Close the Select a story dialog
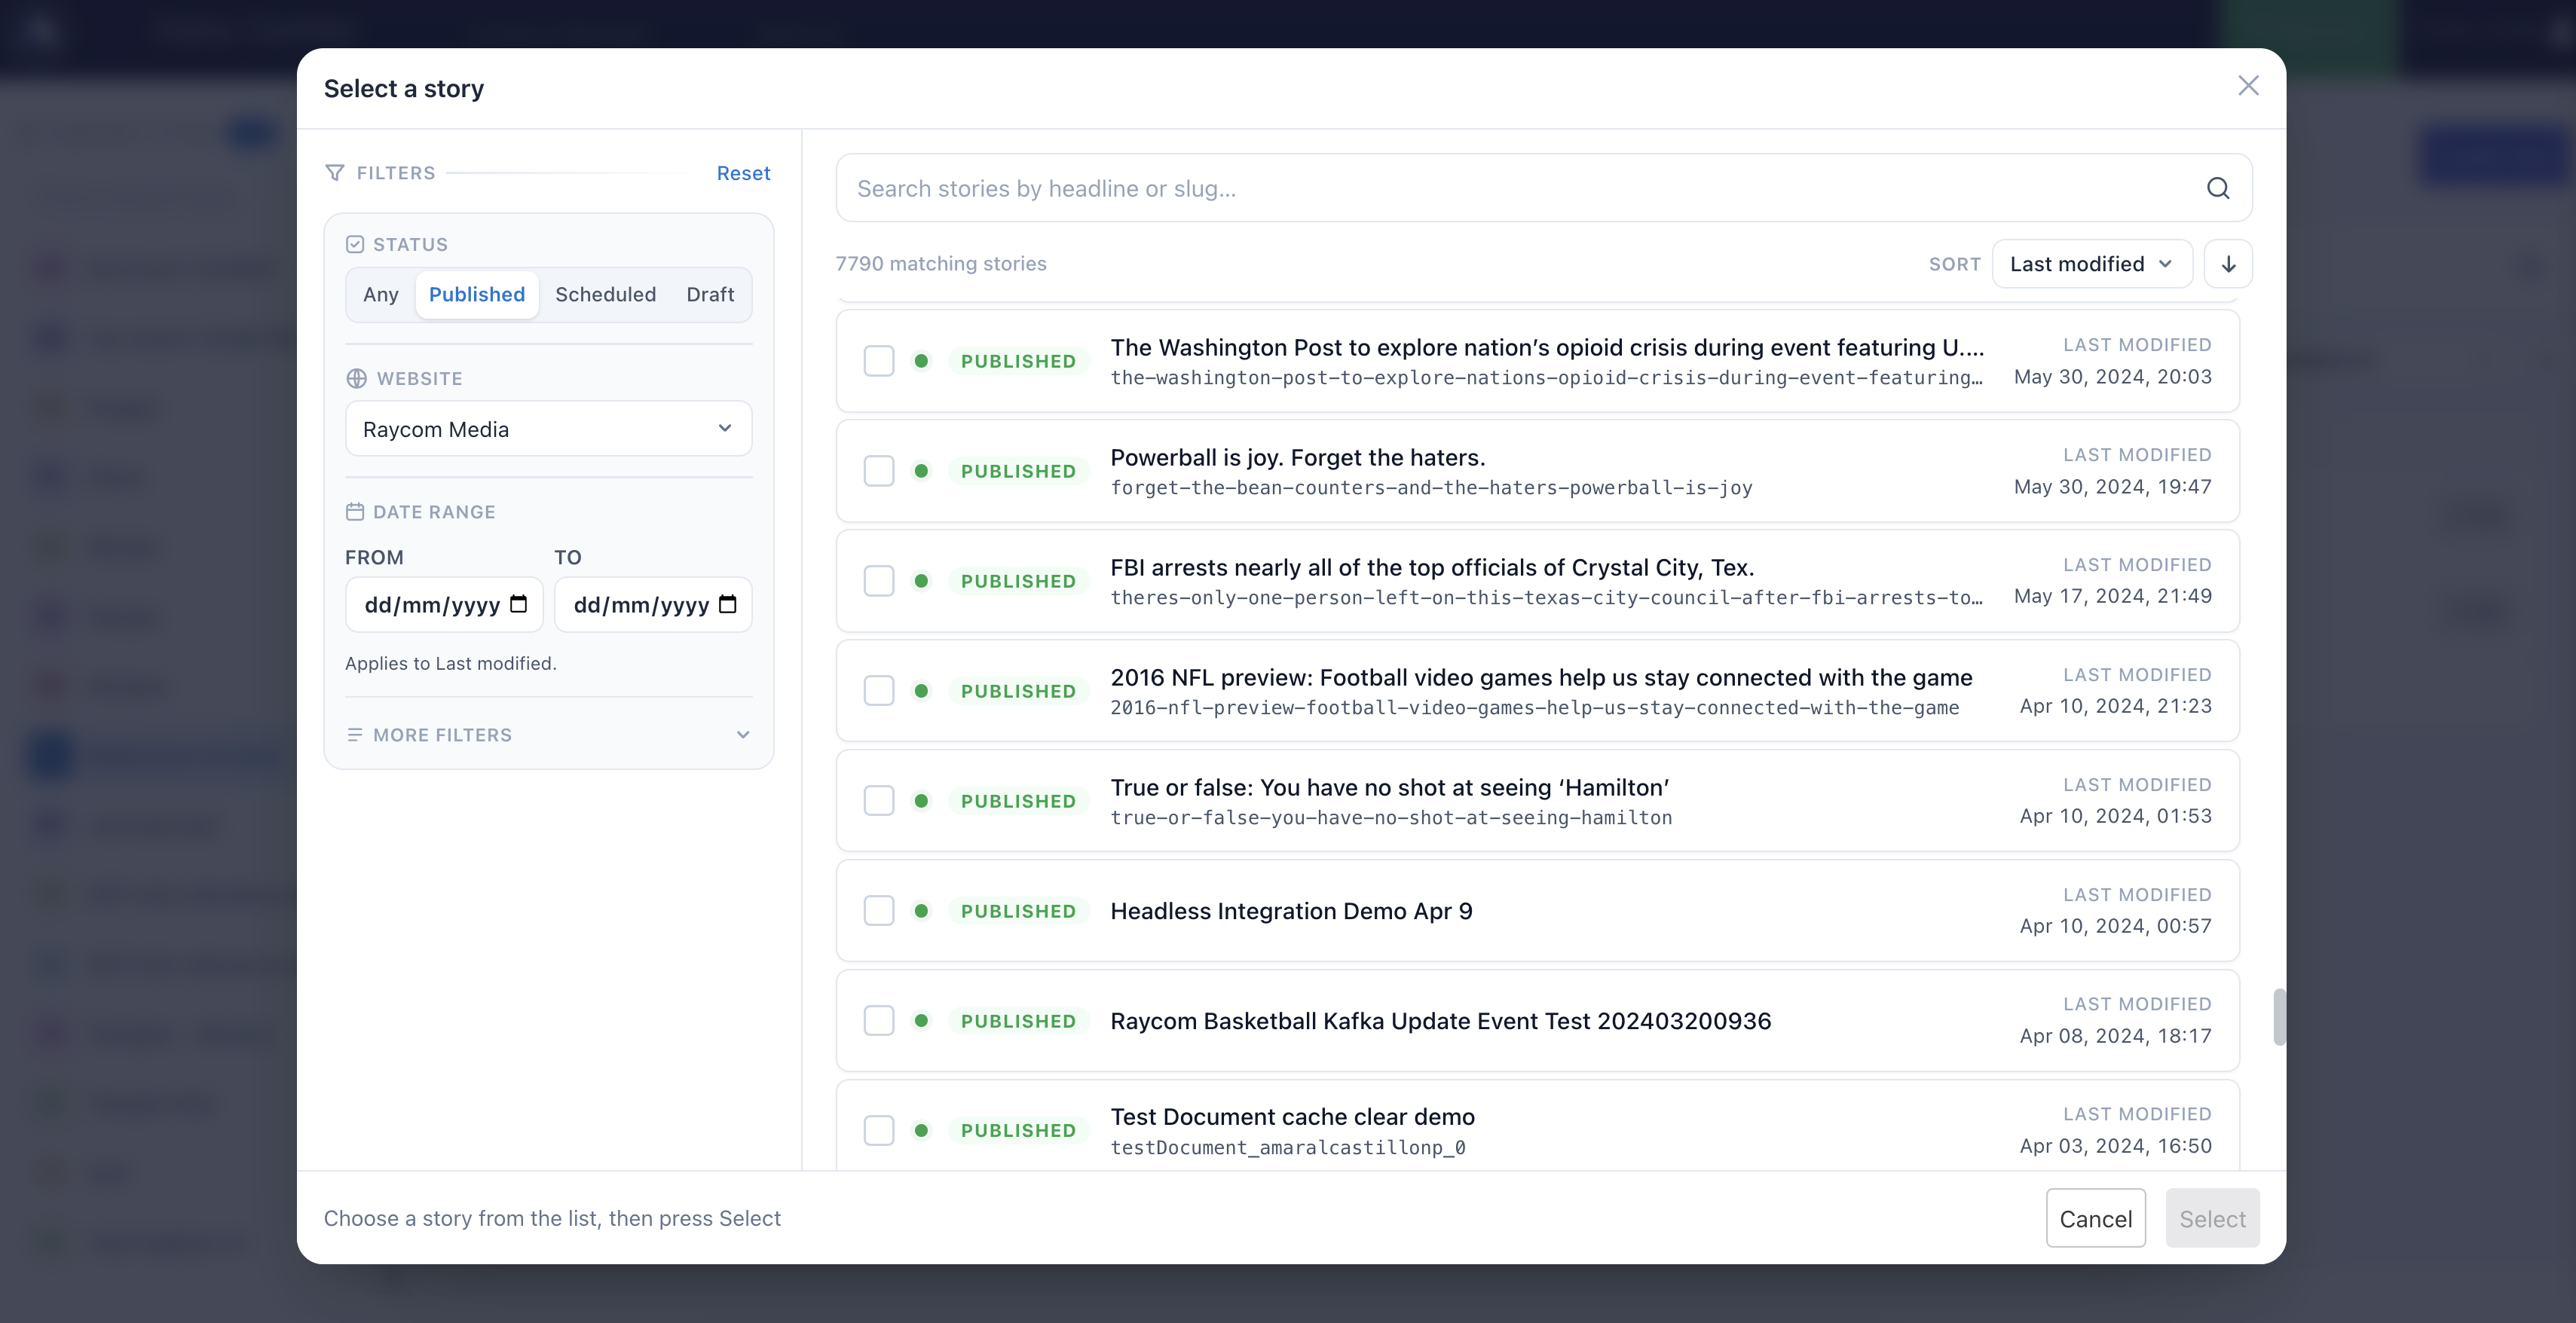This screenshot has width=2576, height=1323. tap(2248, 86)
